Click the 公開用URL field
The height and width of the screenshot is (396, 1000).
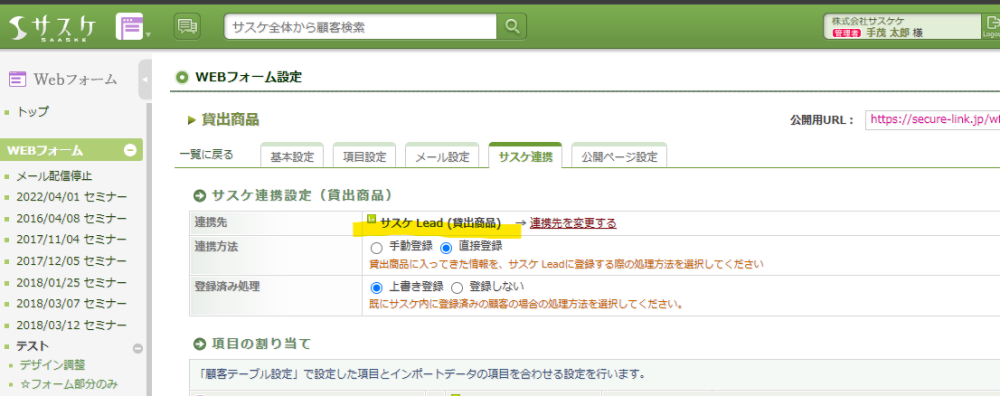click(932, 119)
